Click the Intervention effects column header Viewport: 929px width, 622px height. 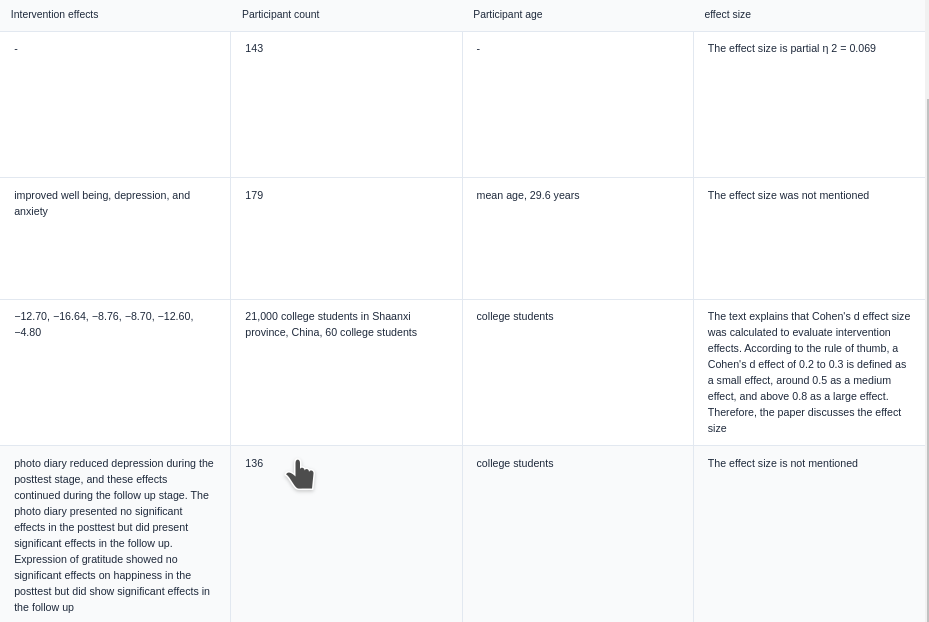[x=55, y=15]
